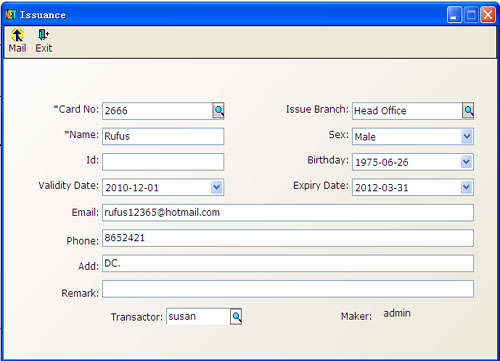Open Card No lookup search icon
Viewport: 500px width, 361px height.
tap(218, 111)
